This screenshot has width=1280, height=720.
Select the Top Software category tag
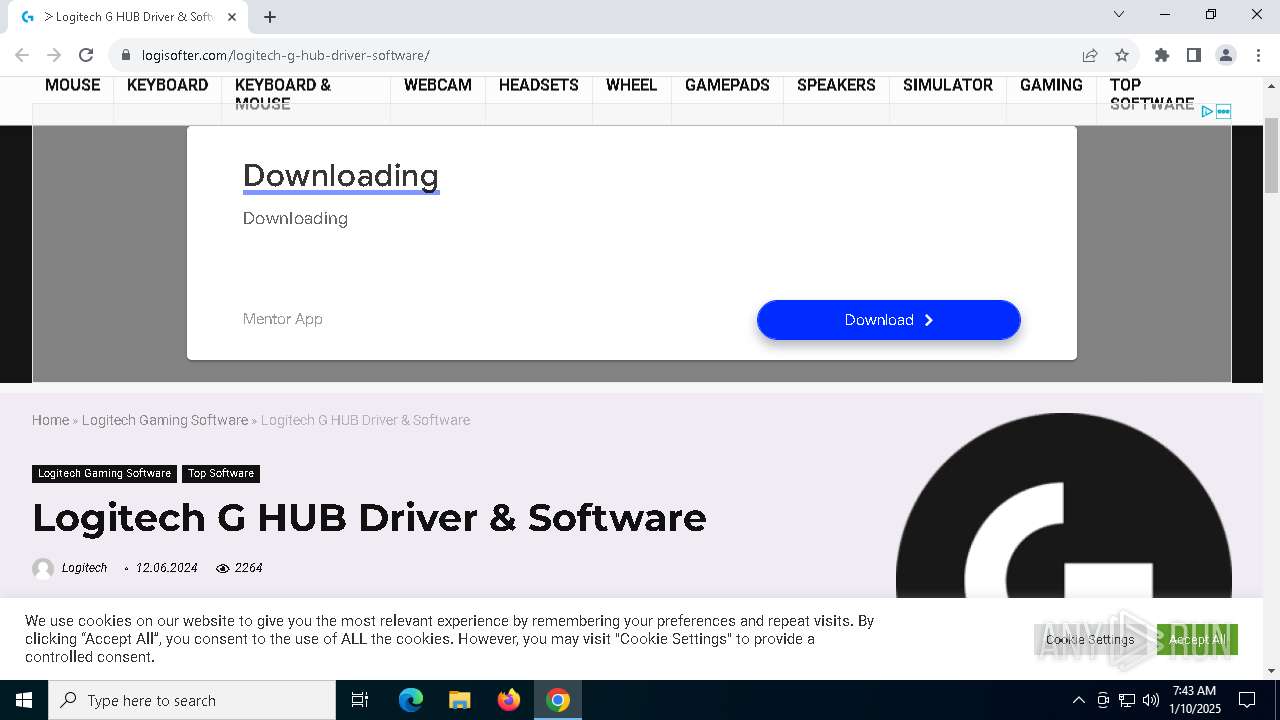221,473
